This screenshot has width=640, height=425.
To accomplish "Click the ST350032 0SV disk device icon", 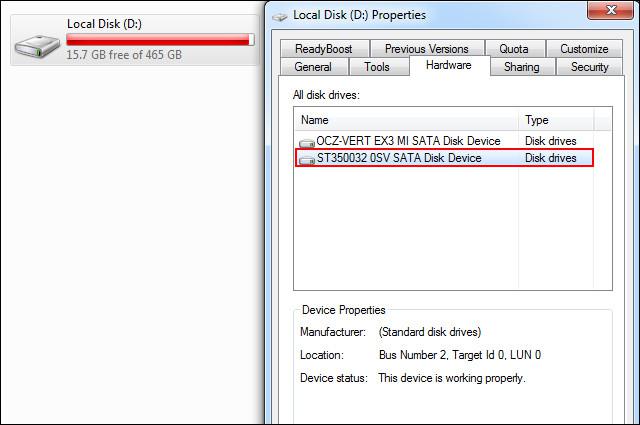I will click(307, 158).
